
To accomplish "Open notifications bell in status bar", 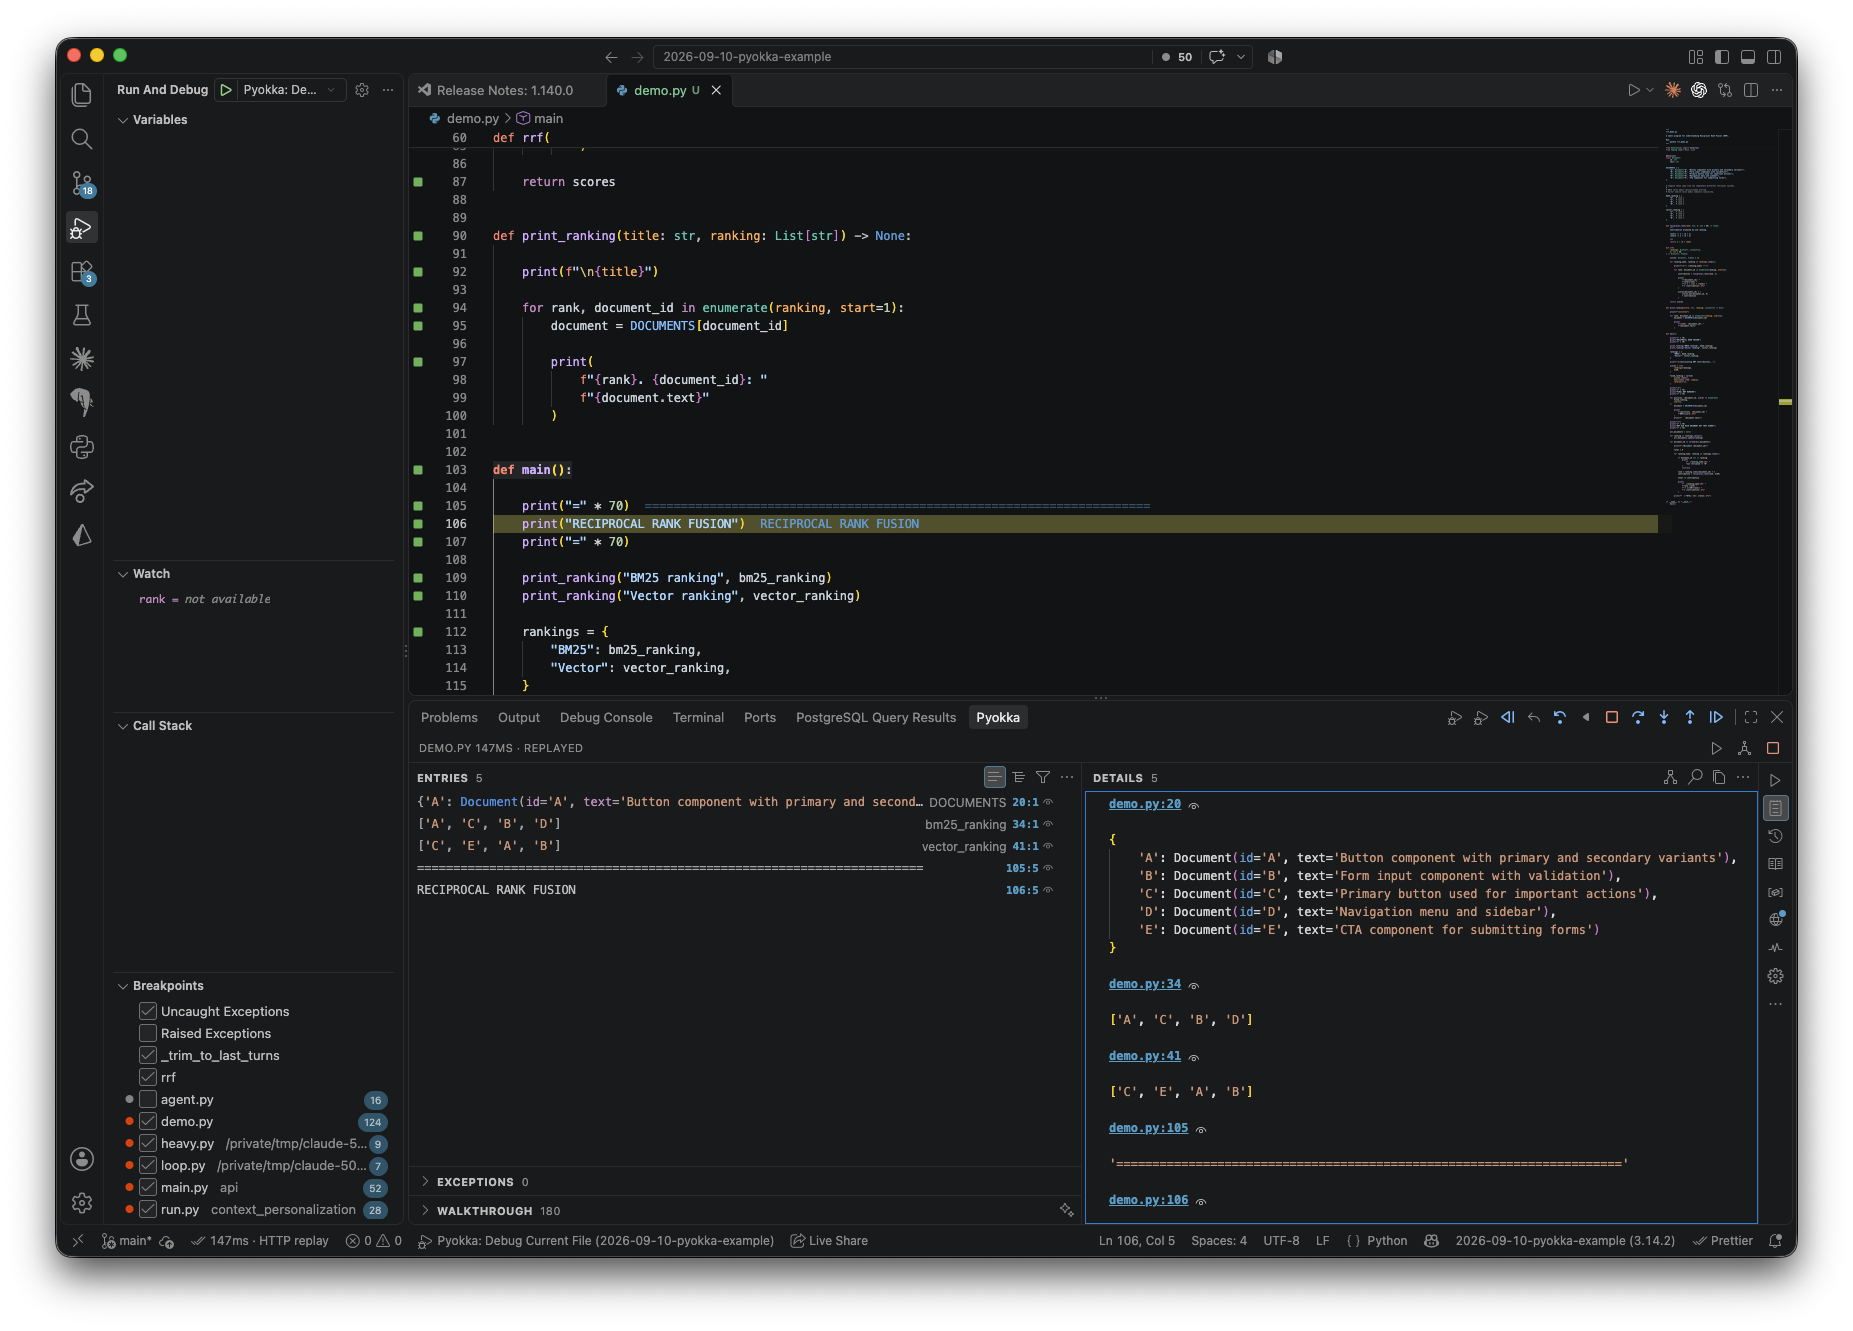I will tap(1776, 1241).
